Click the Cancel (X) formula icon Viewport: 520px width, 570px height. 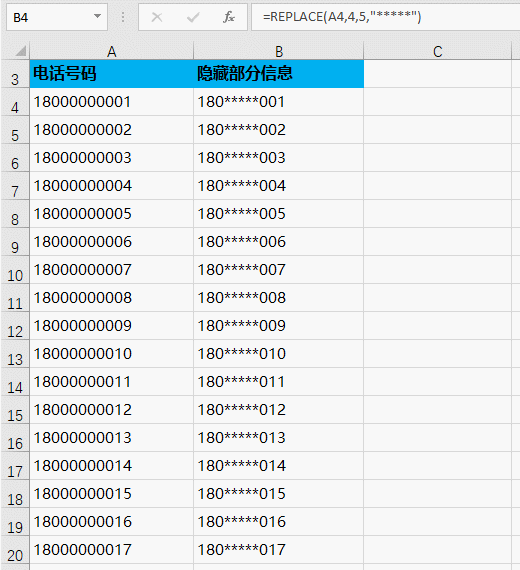pos(157,17)
